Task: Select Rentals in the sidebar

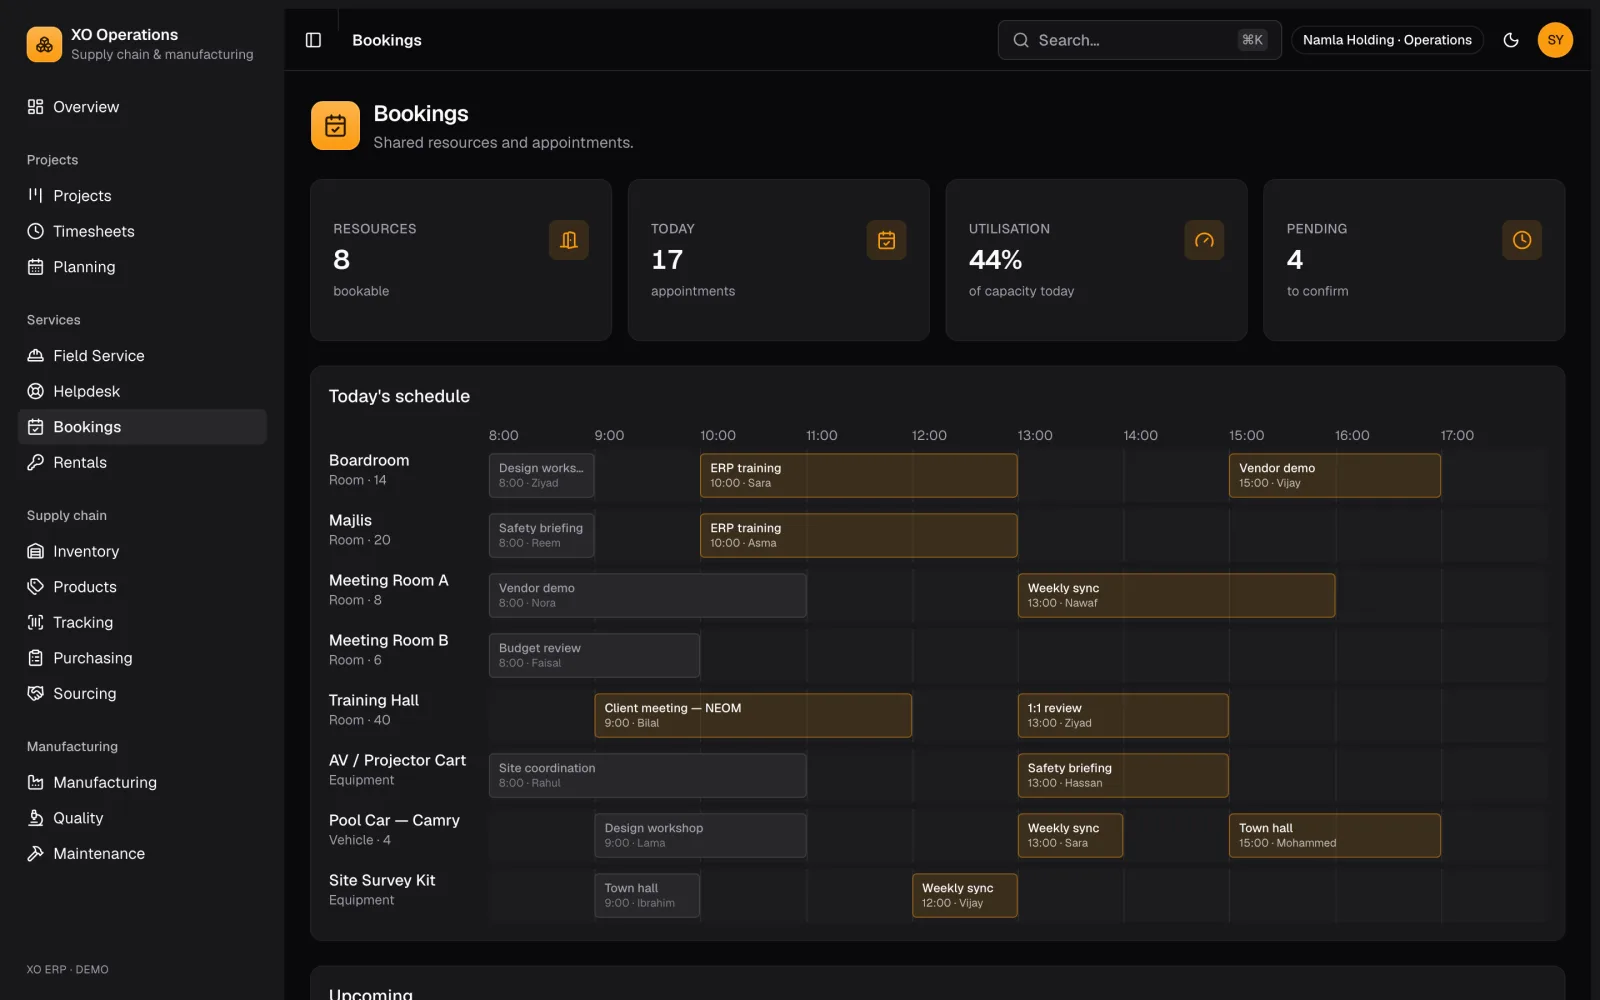Action: [x=142, y=462]
